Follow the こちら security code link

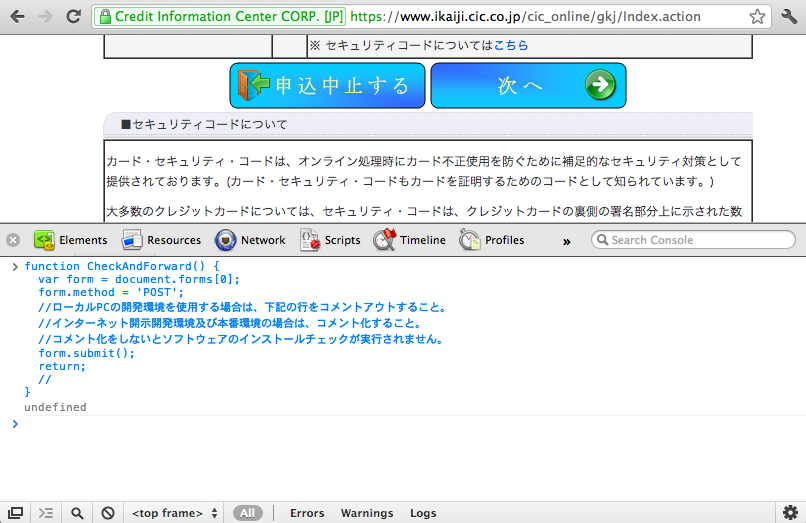[x=510, y=45]
